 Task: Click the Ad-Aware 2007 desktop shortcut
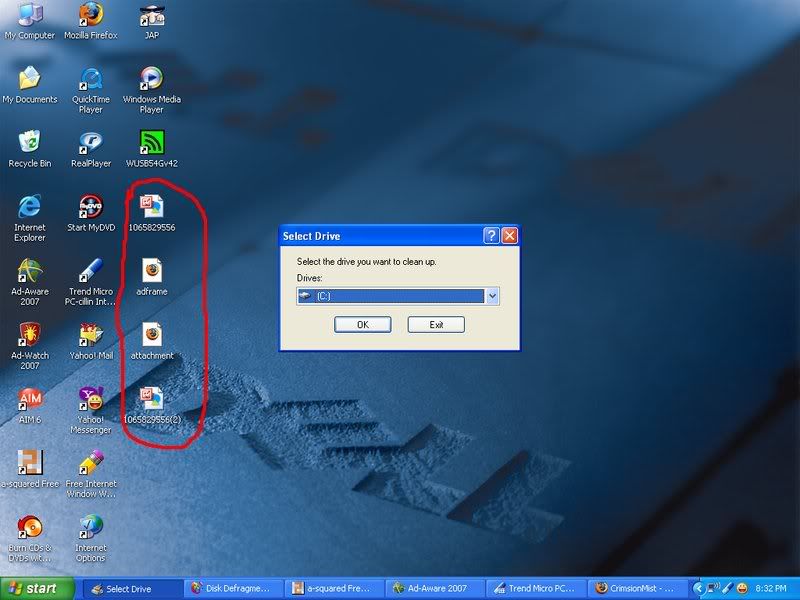(30, 282)
